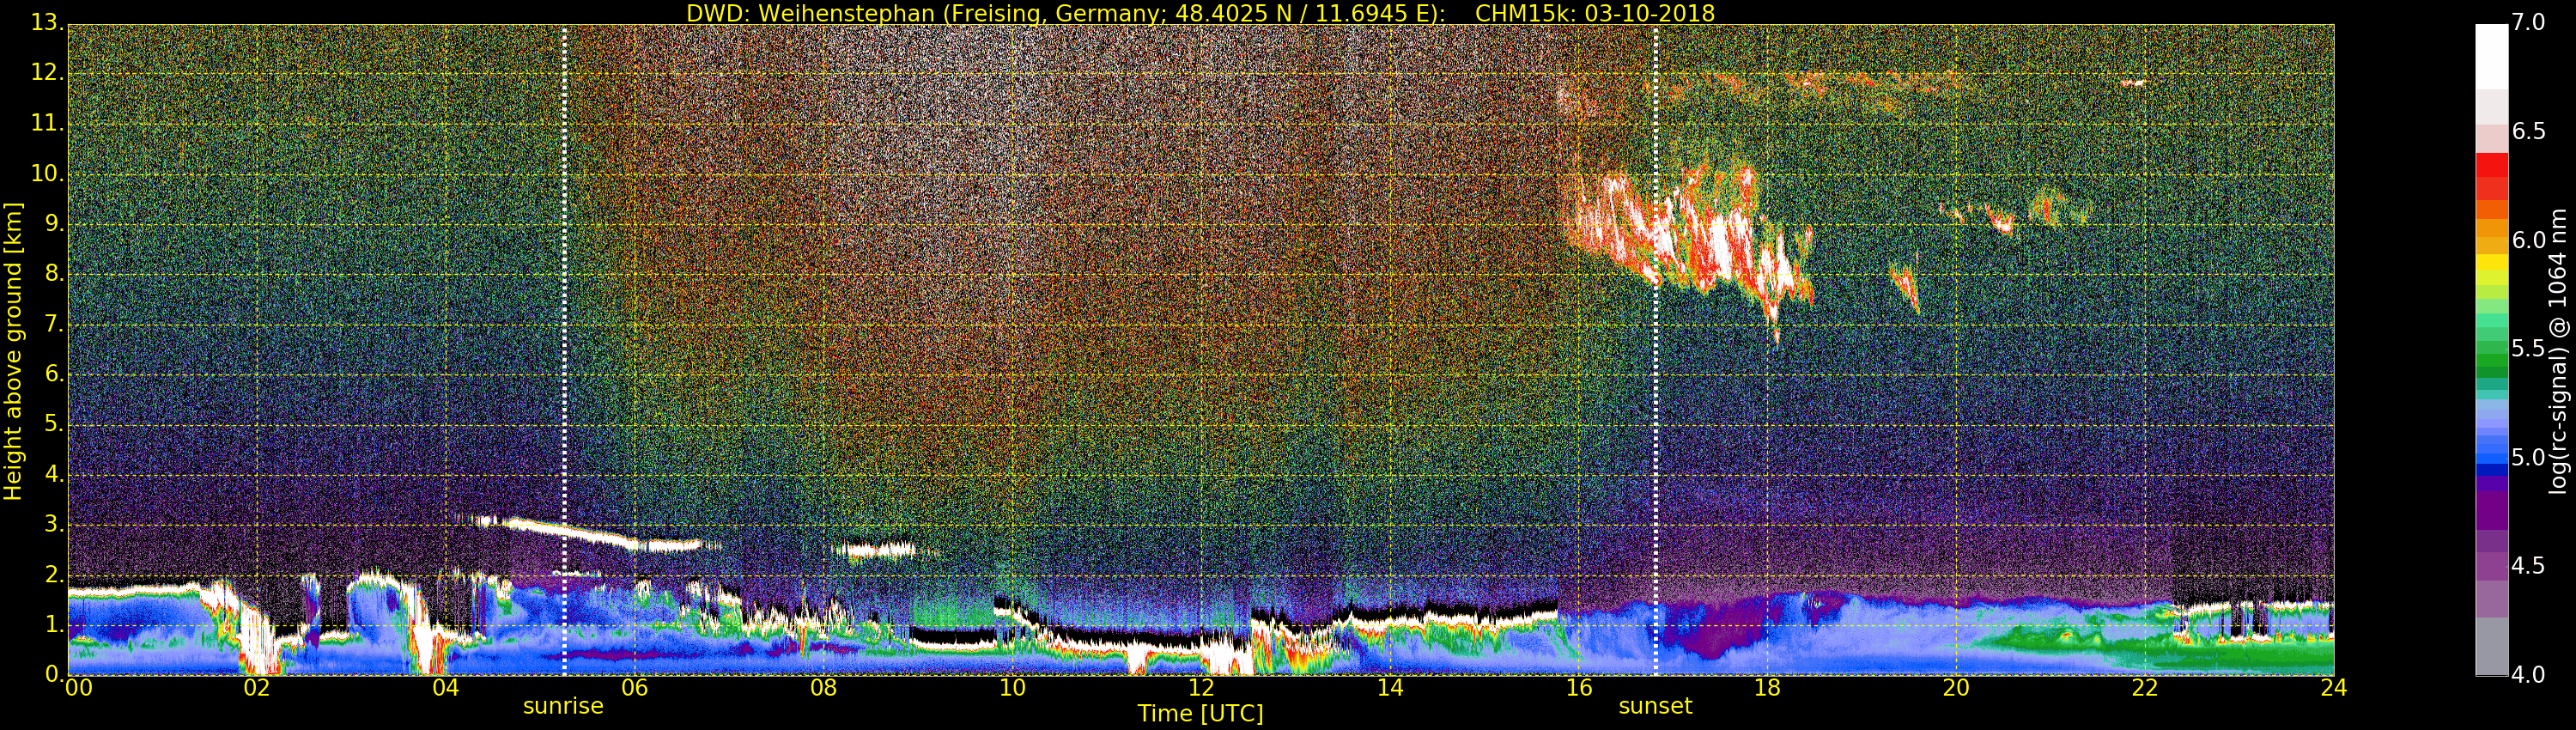Click the height axis tick "8."
This screenshot has width=2576, height=730.
click(x=53, y=274)
